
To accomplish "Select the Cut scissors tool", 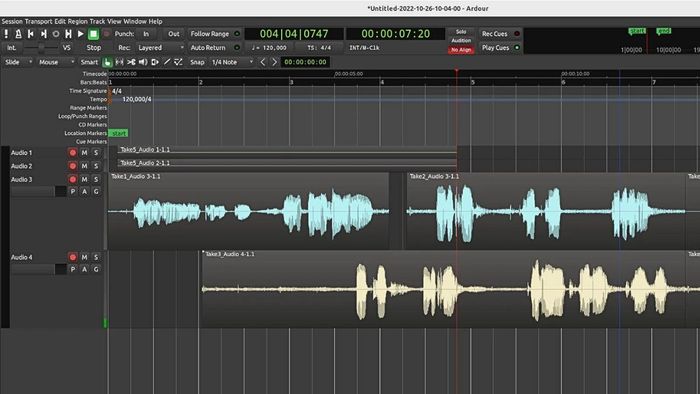I will point(131,62).
